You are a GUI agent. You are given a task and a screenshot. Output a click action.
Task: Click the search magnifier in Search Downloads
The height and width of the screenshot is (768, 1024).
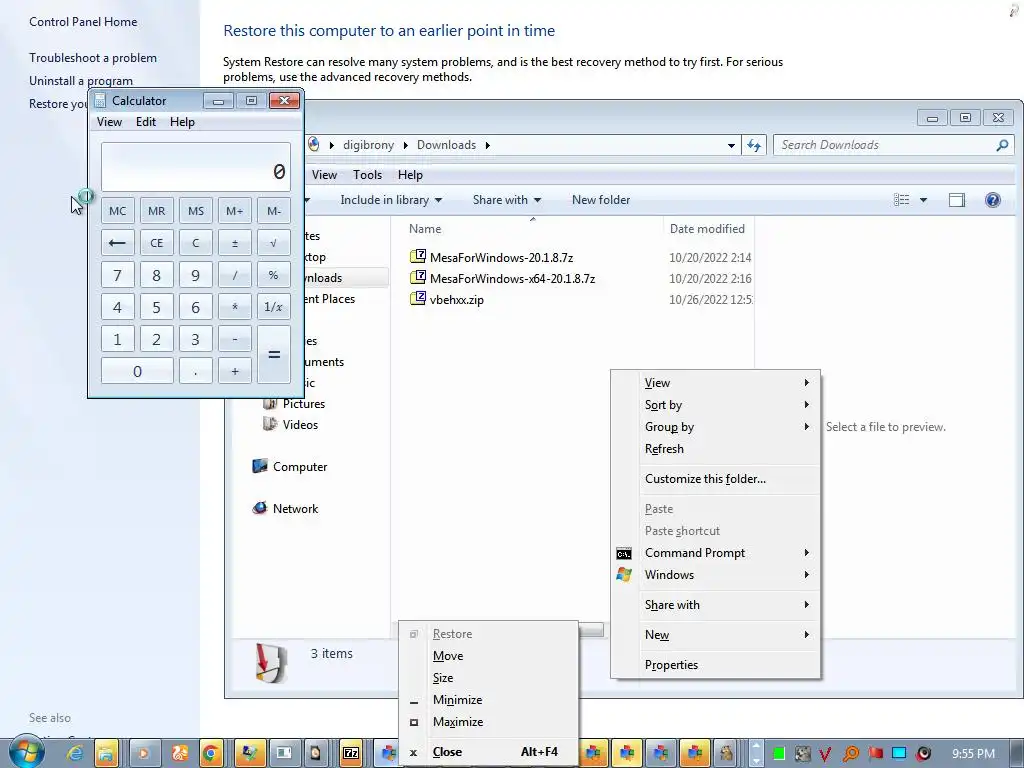[1002, 145]
